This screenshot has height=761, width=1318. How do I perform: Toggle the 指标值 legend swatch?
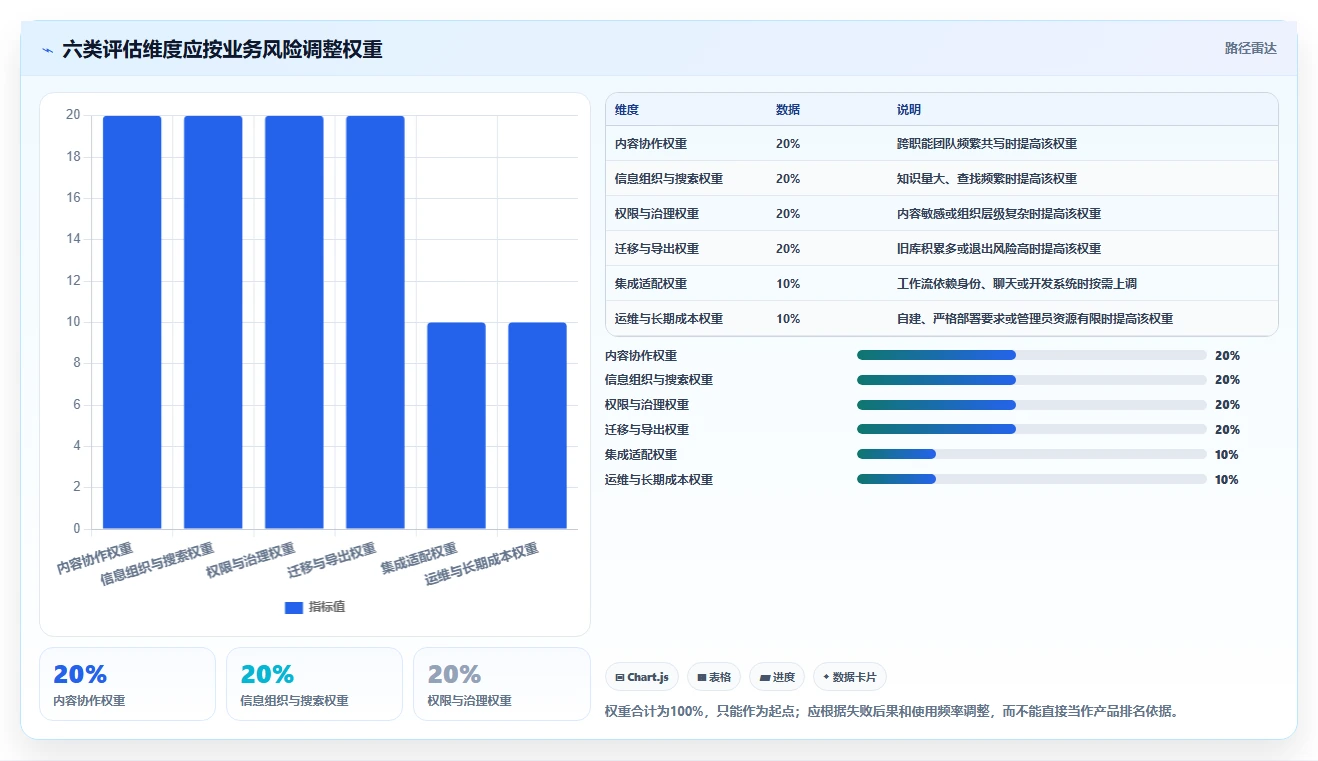[293, 607]
